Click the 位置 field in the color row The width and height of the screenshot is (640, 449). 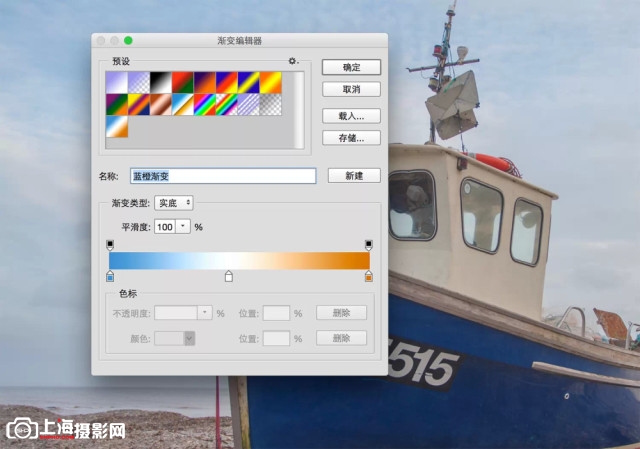point(276,338)
